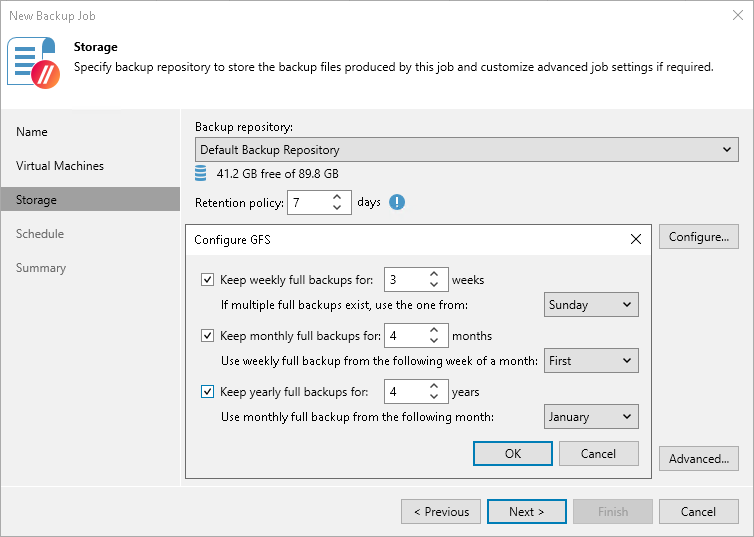The image size is (754, 537).
Task: Decrease retention policy days value
Action: [x=337, y=208]
